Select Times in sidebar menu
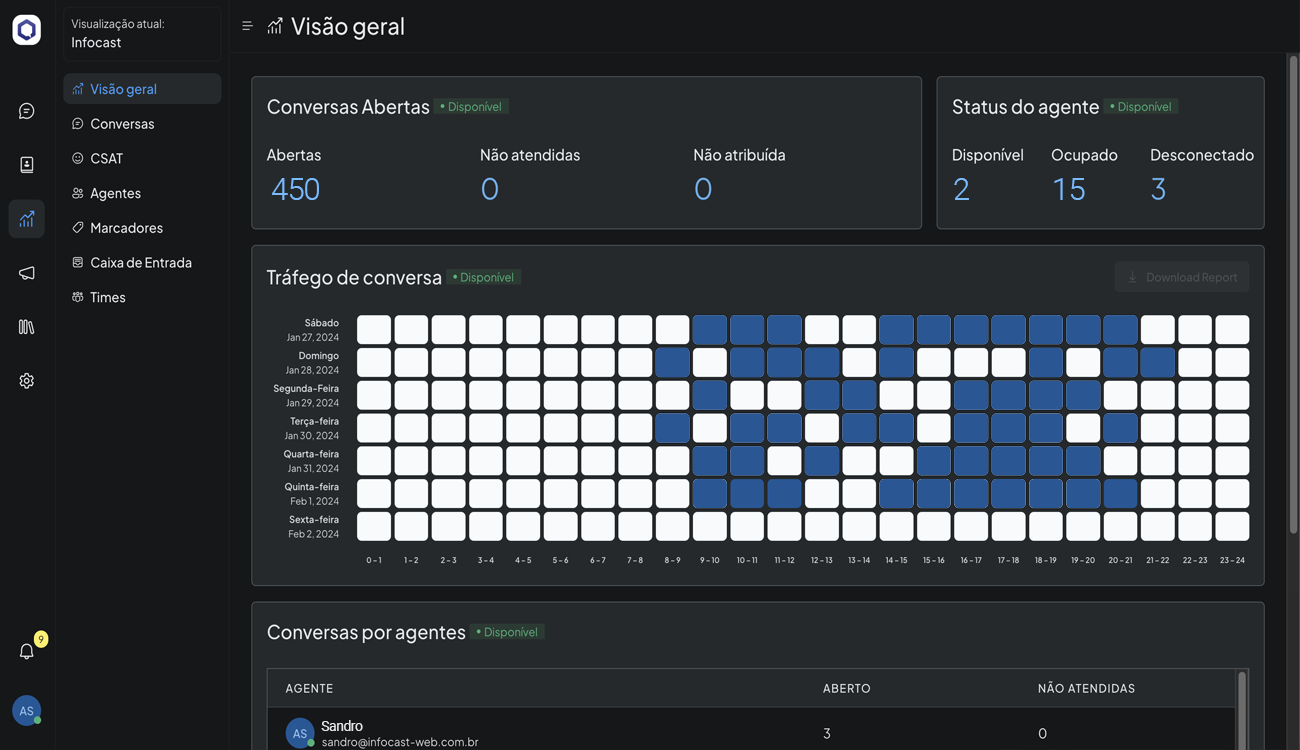Screen dimensions: 1300x750 click(x=107, y=297)
